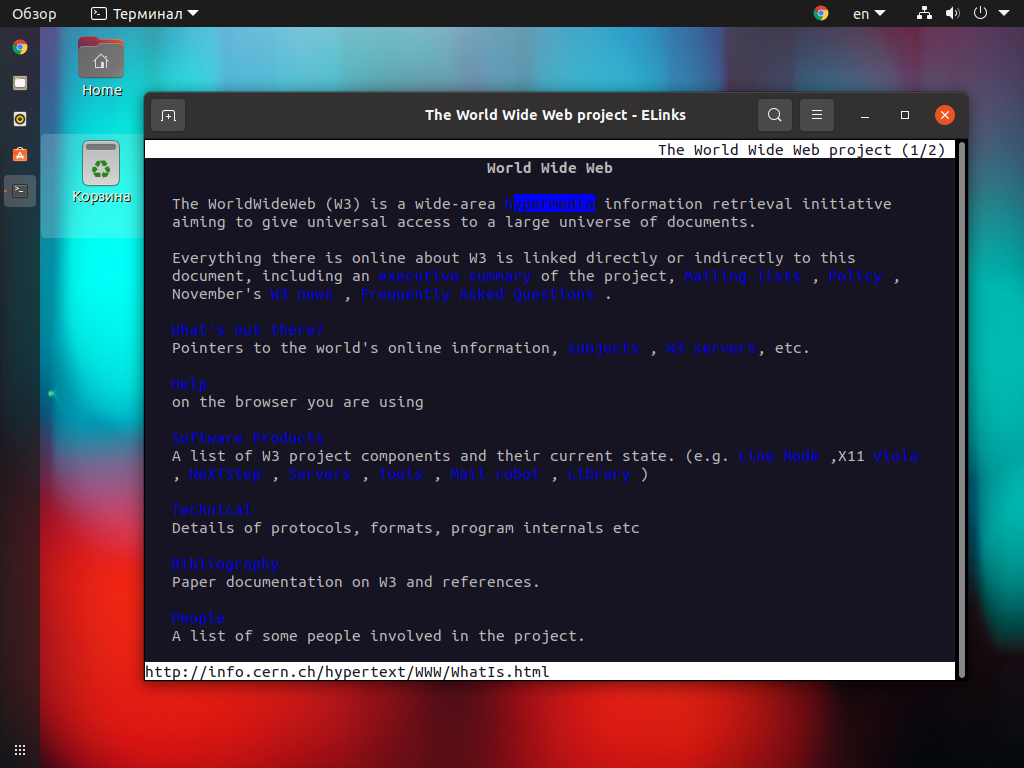Open the Mail robot link
This screenshot has width=1024, height=768.
coord(495,474)
